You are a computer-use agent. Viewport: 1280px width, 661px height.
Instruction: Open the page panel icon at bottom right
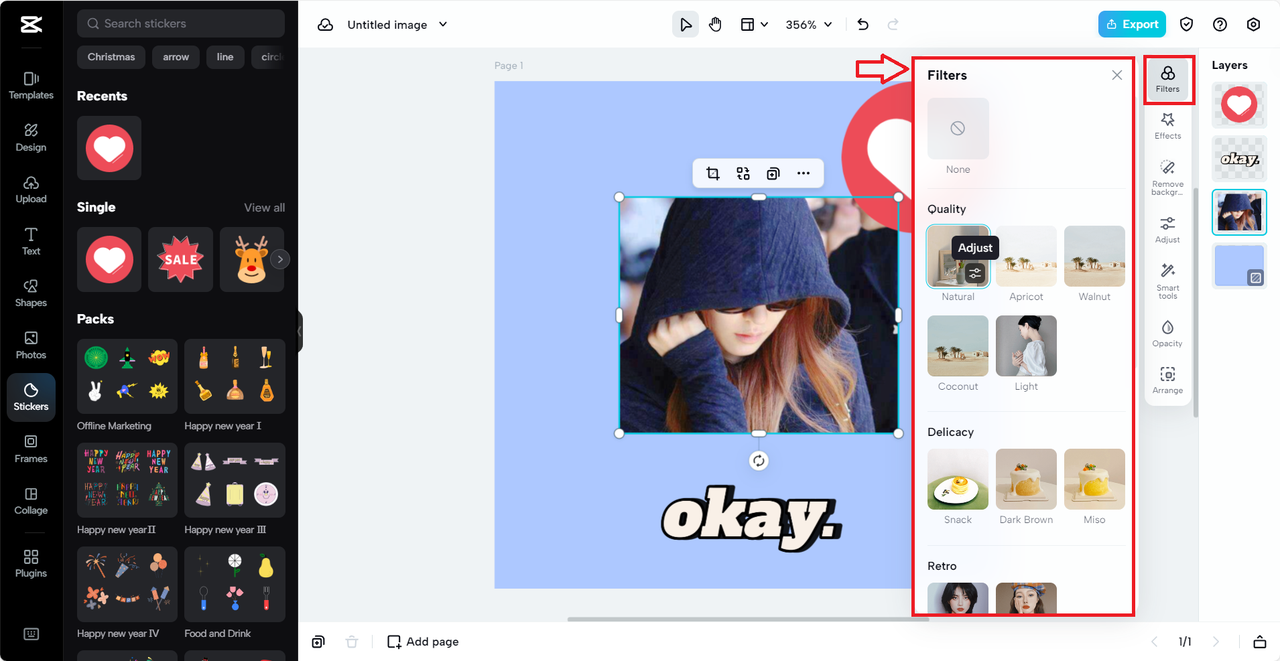1260,642
